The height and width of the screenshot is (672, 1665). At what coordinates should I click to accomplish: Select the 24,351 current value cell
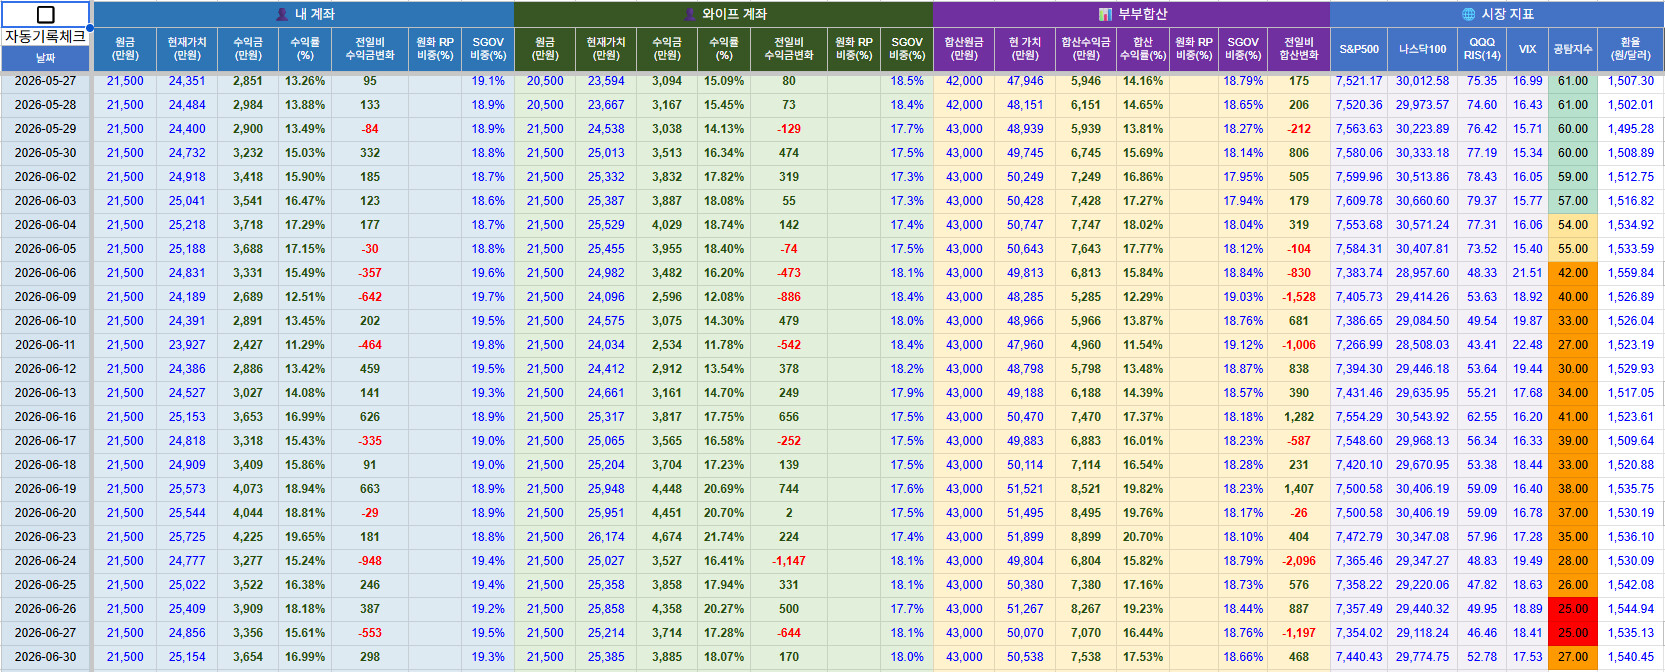pyautogui.click(x=187, y=81)
